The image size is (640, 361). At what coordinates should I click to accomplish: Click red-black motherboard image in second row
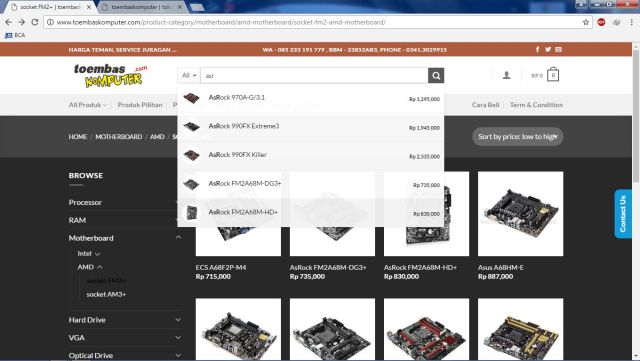426,330
